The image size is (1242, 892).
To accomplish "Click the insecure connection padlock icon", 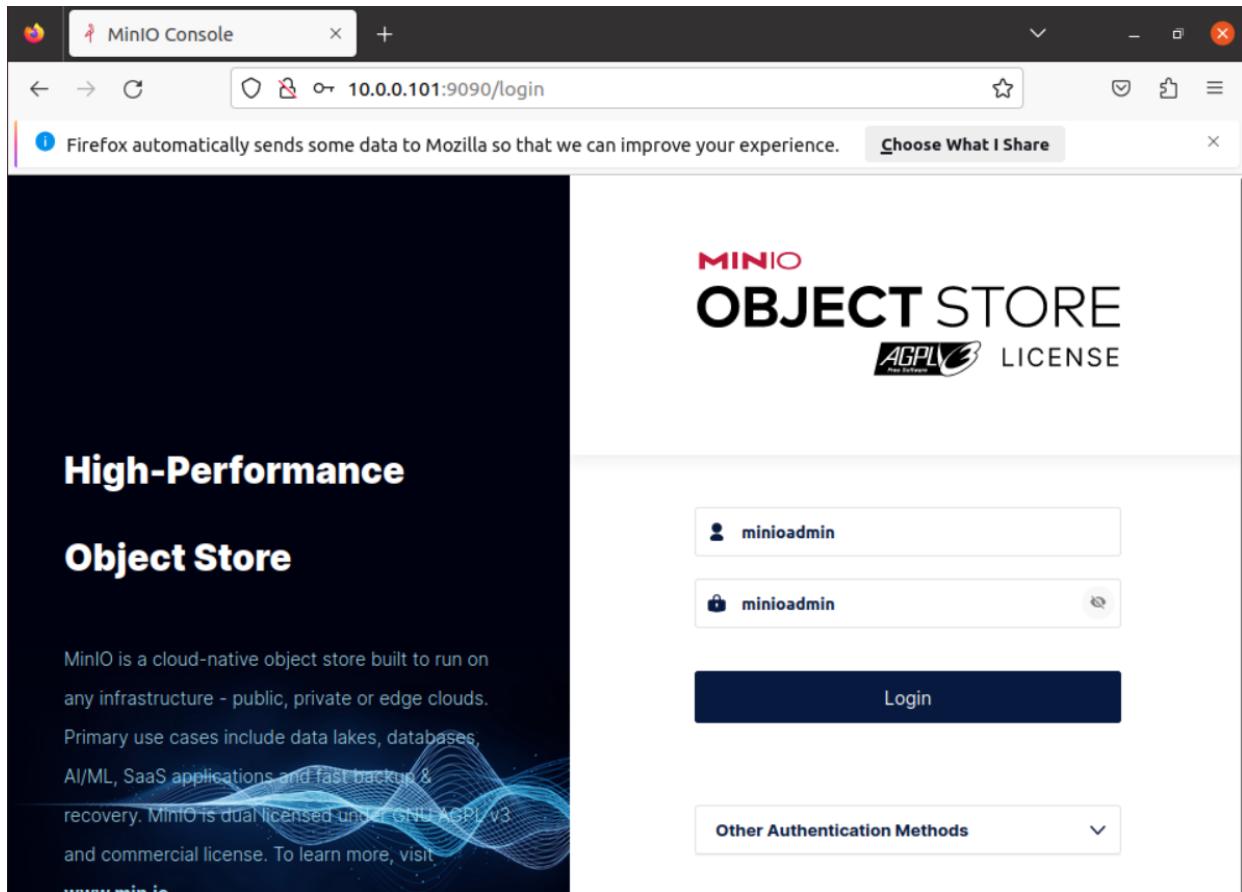I will [289, 89].
